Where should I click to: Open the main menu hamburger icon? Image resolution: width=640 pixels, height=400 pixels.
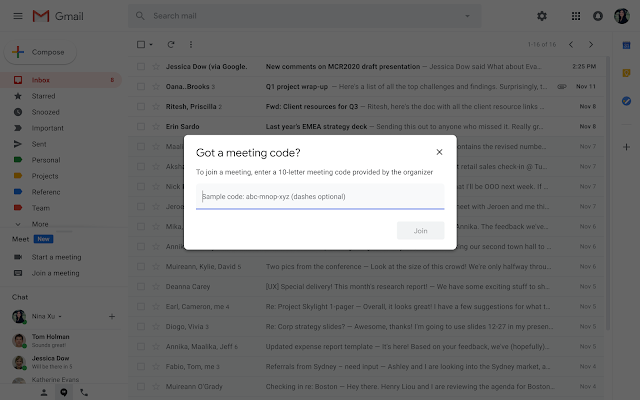point(16,16)
